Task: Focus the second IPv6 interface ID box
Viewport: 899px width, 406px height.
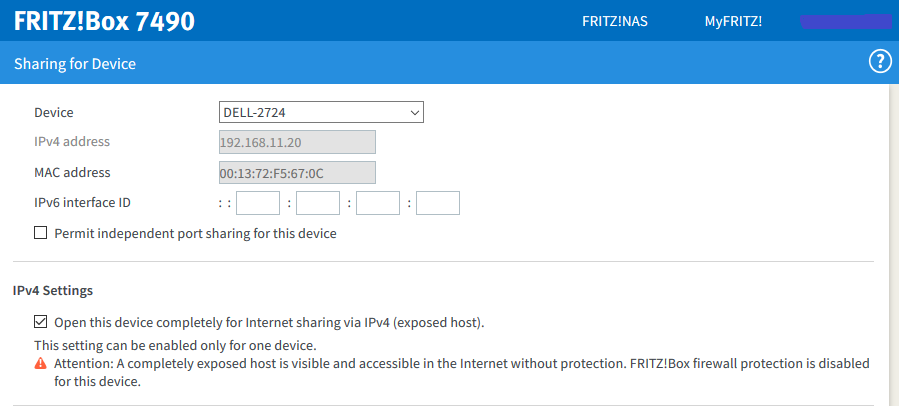Action: (318, 203)
